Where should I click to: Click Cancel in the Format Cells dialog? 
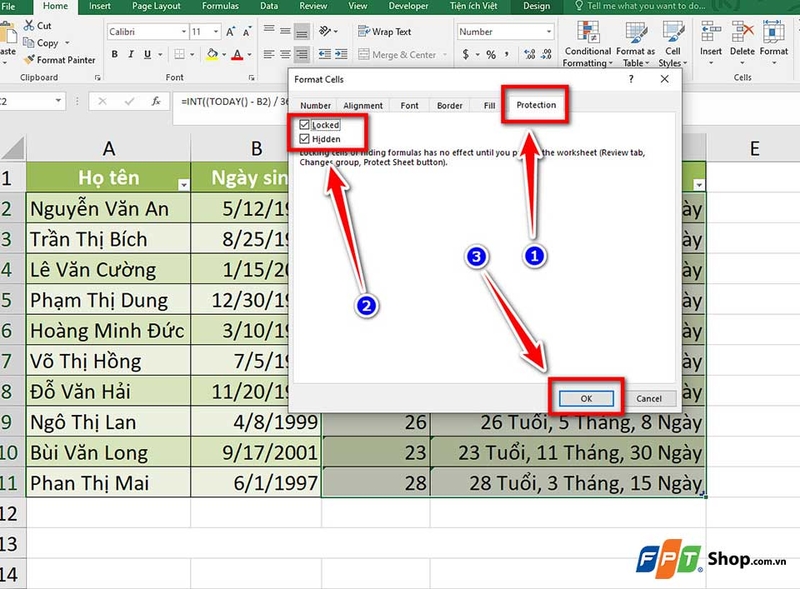(650, 398)
